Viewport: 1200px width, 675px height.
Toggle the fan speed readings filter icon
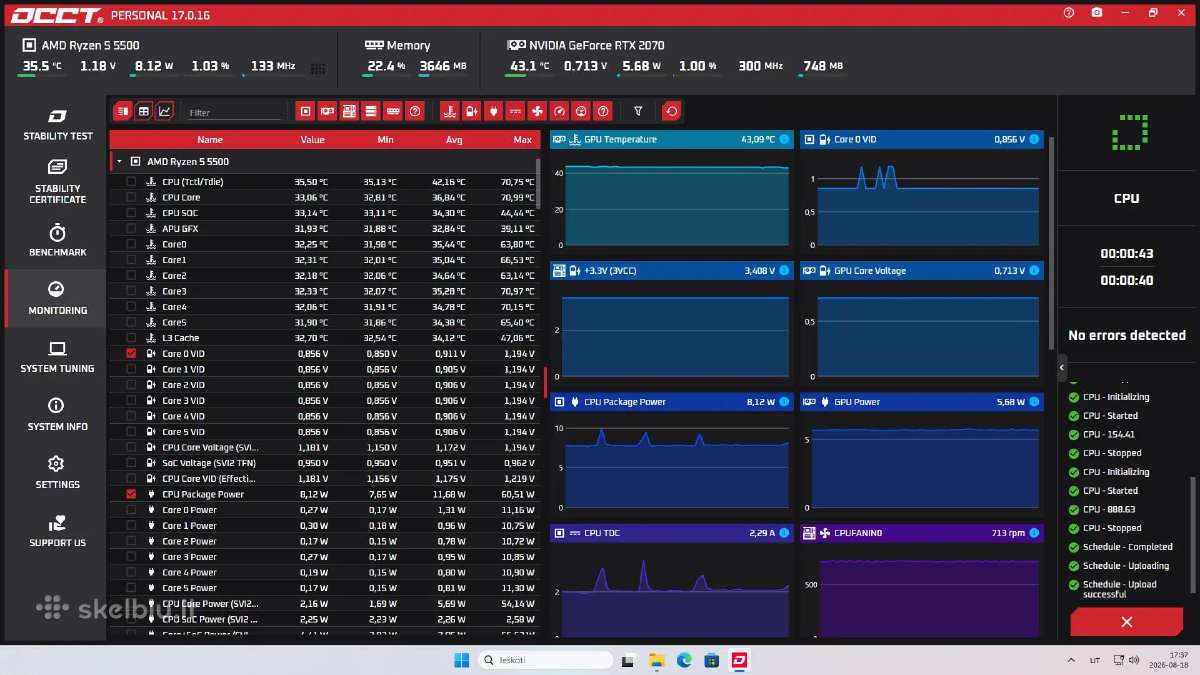click(x=537, y=111)
